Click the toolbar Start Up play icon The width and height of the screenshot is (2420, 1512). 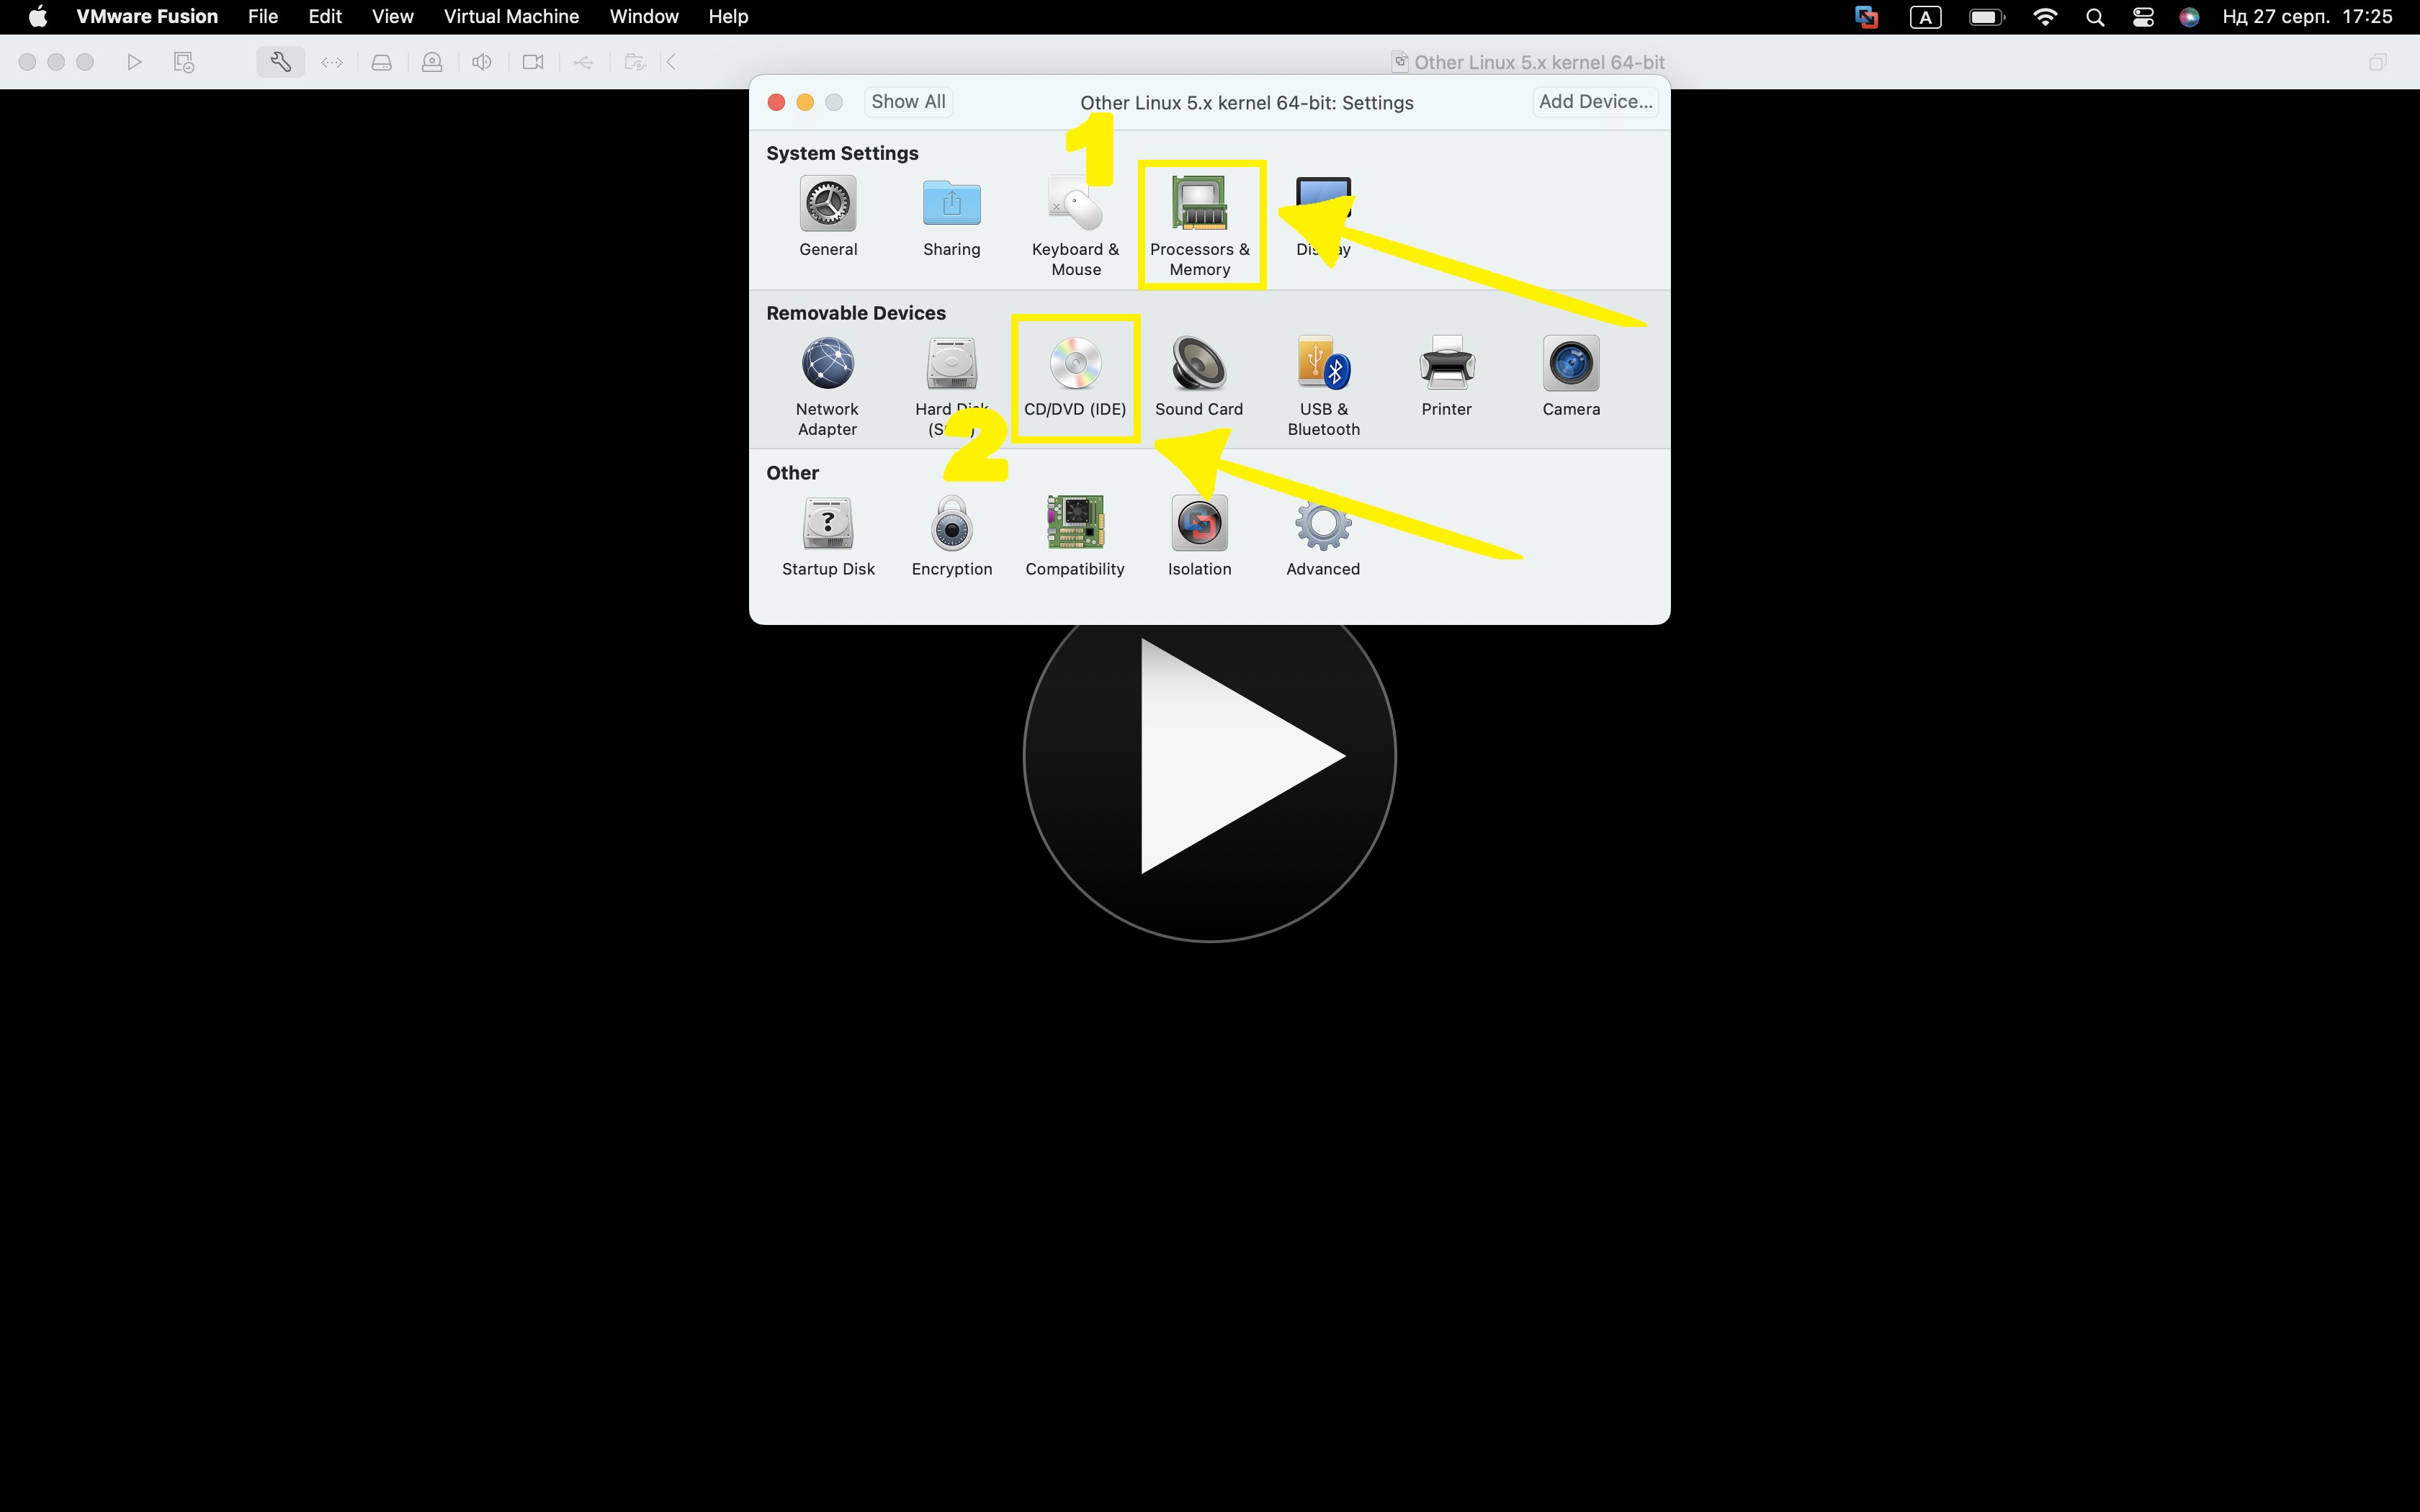(x=134, y=62)
